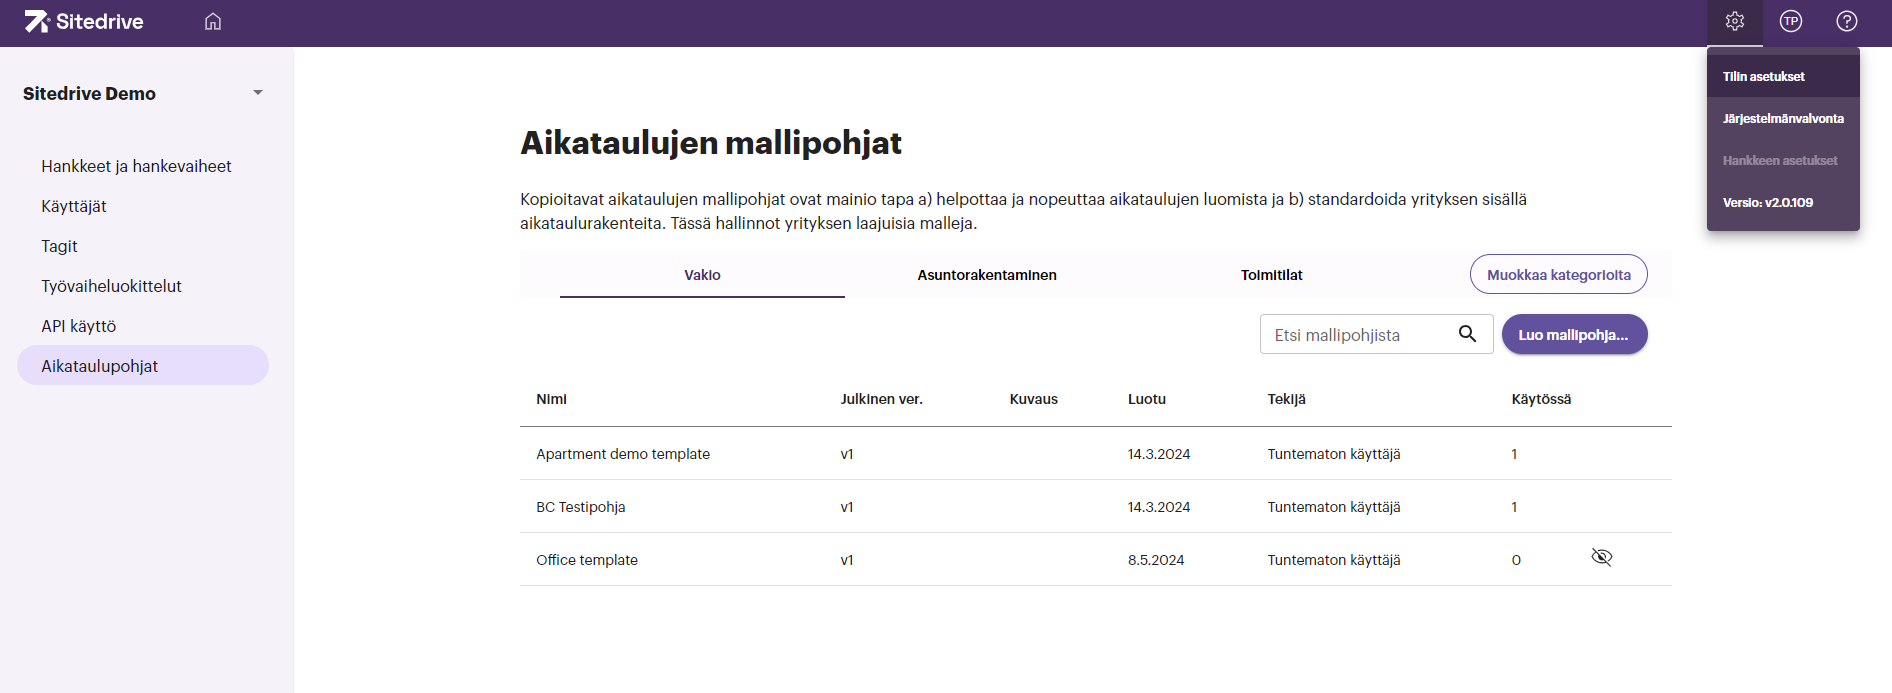The image size is (1892, 693).
Task: Open Käyttäjät in sidebar
Action: pyautogui.click(x=143, y=206)
